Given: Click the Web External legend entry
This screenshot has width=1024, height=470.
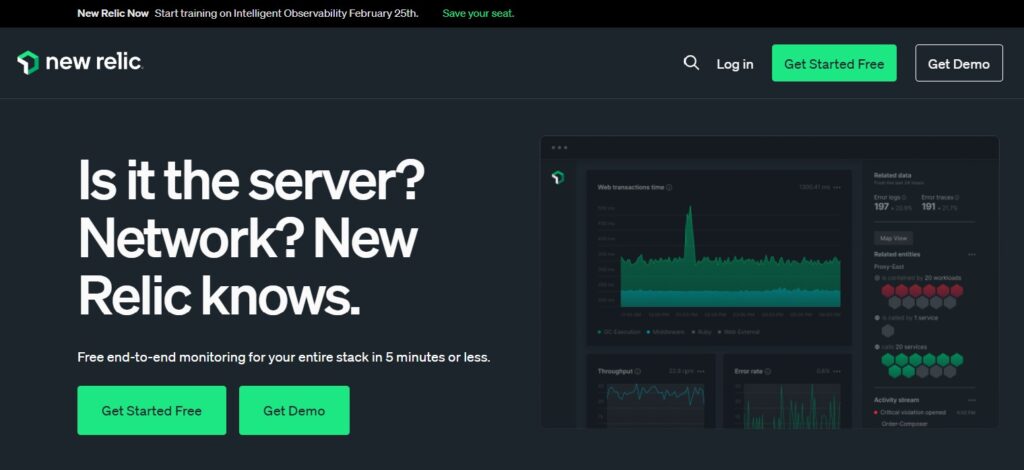Looking at the screenshot, I should [x=739, y=332].
